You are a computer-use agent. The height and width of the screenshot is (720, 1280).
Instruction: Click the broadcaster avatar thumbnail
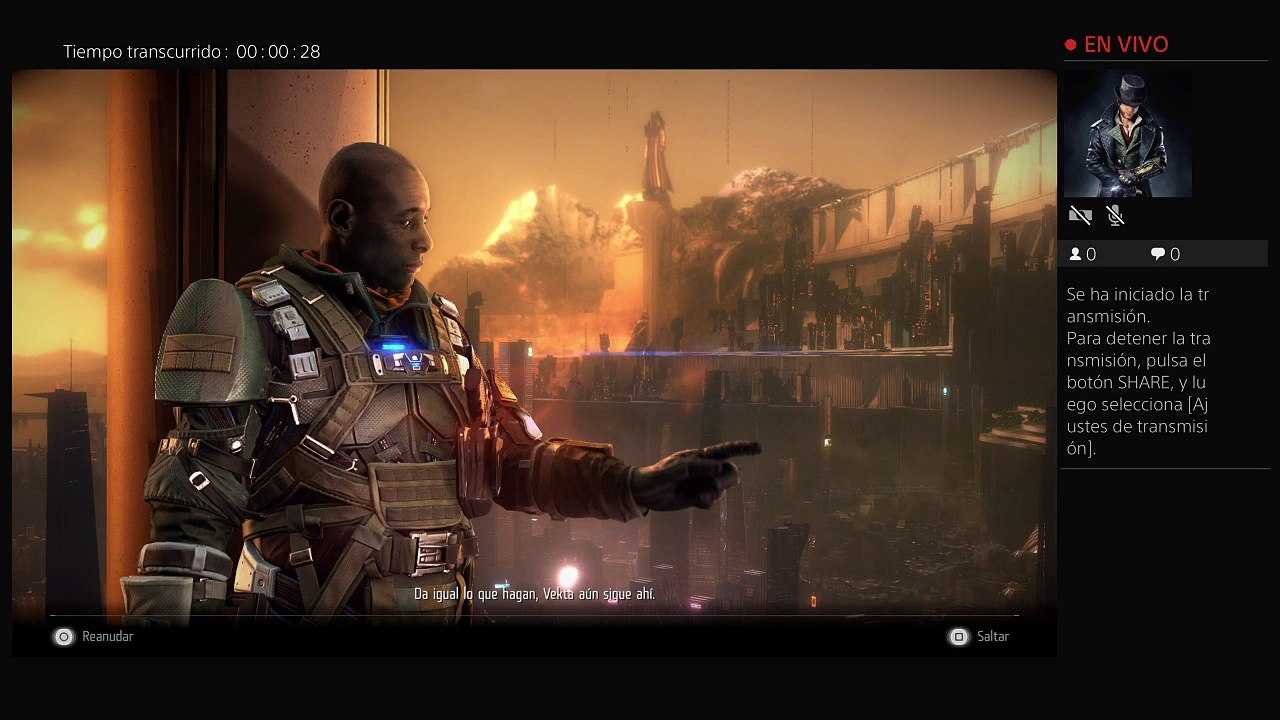[1128, 133]
